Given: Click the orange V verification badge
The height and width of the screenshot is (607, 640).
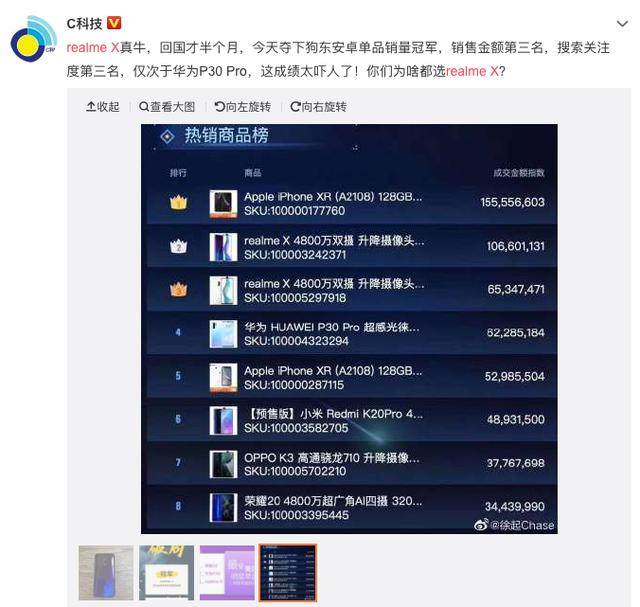Looking at the screenshot, I should point(114,23).
